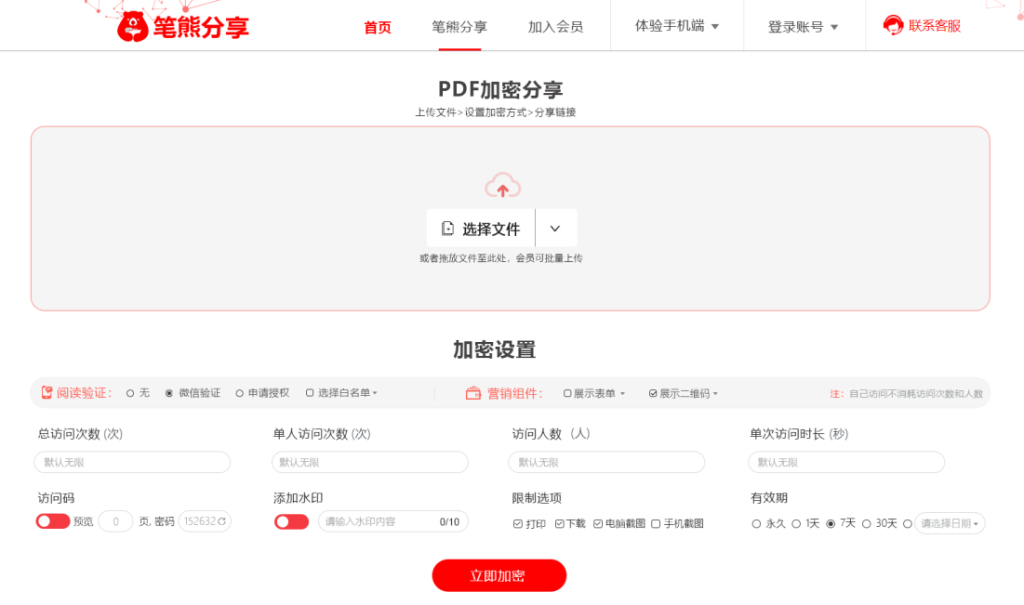Click the 阅读验证 document icon
The image size is (1024, 605).
[47, 393]
